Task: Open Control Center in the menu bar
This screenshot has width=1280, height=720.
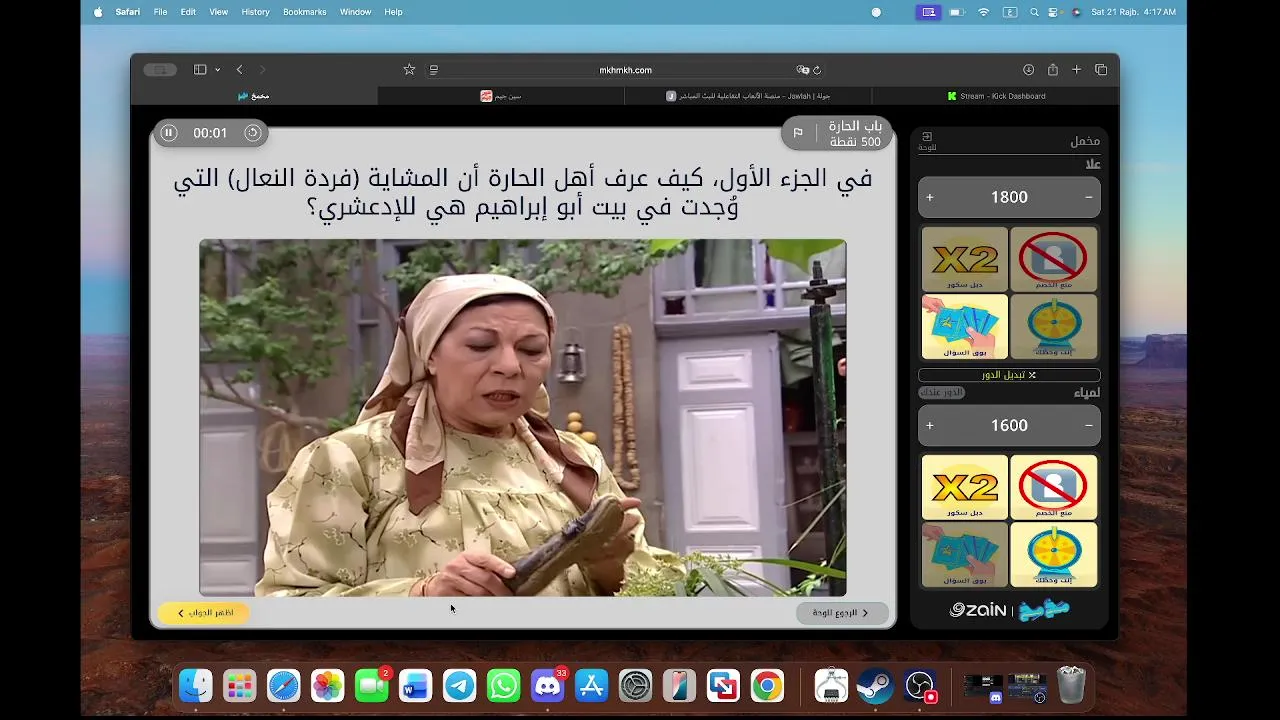Action: [x=1054, y=12]
